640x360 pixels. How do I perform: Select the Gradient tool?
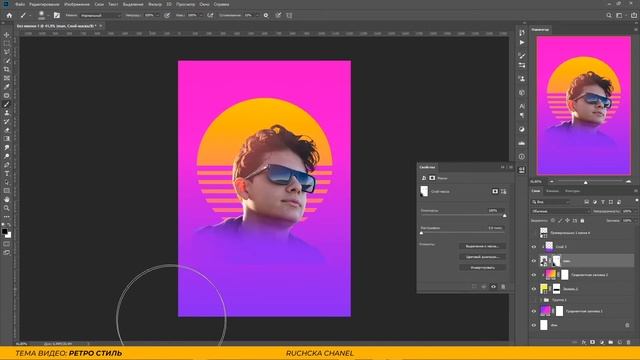(7, 139)
